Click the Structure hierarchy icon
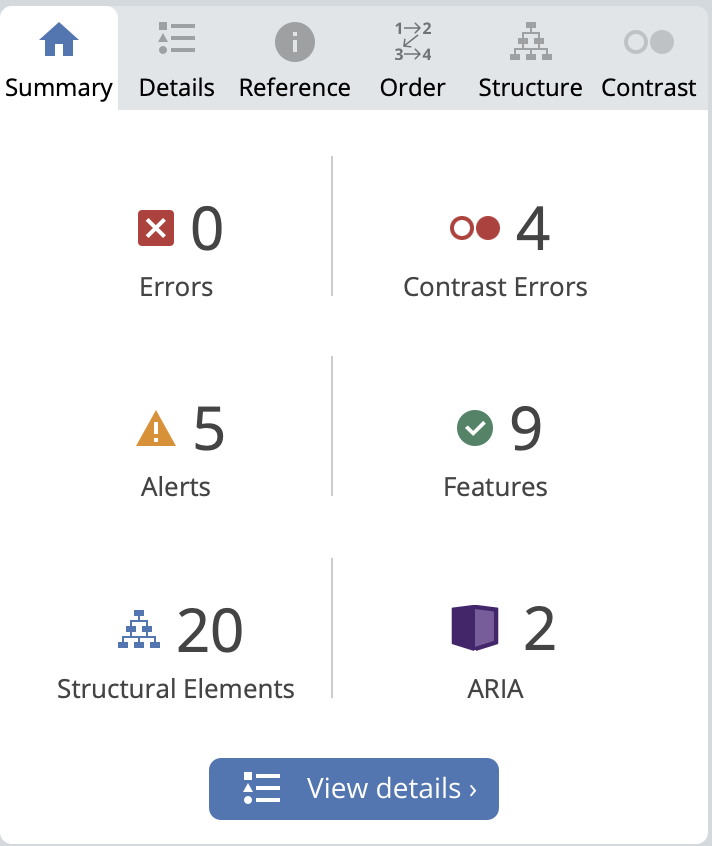The width and height of the screenshot is (712, 846). pos(530,41)
